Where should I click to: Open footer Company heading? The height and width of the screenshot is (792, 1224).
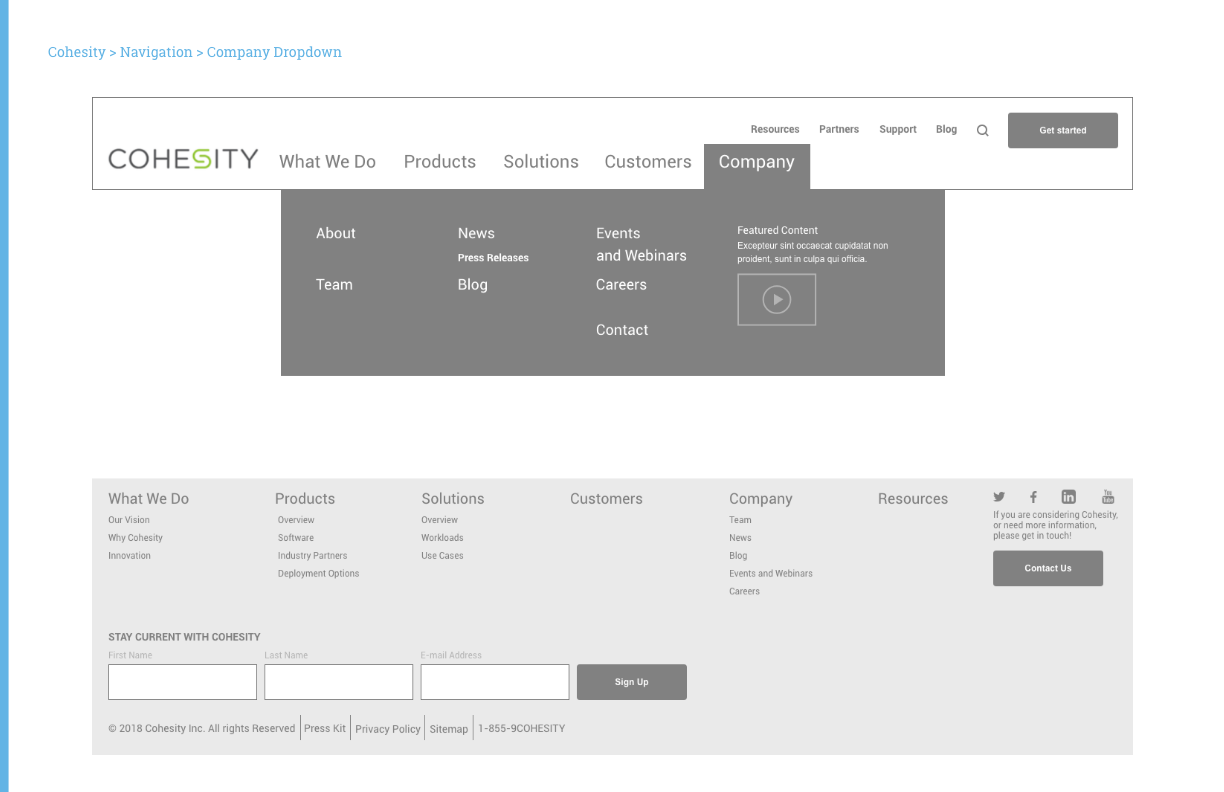(761, 499)
